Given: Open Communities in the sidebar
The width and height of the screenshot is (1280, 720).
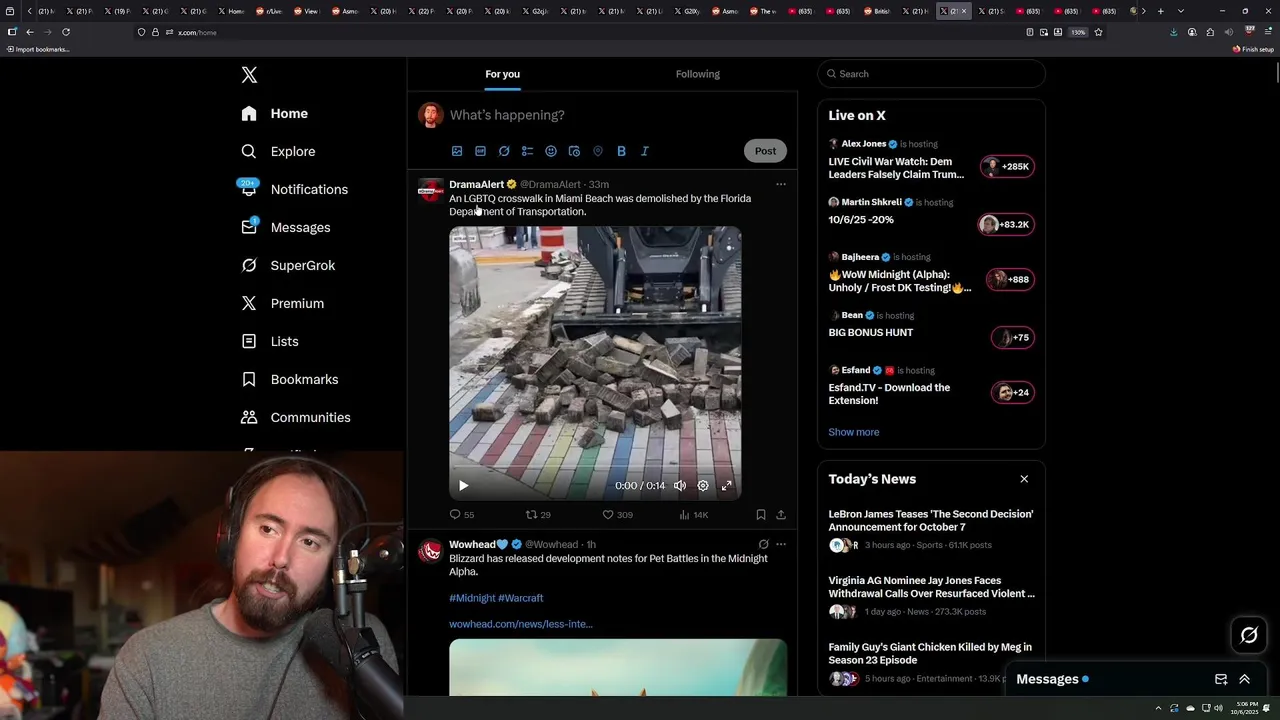Looking at the screenshot, I should [x=296, y=417].
